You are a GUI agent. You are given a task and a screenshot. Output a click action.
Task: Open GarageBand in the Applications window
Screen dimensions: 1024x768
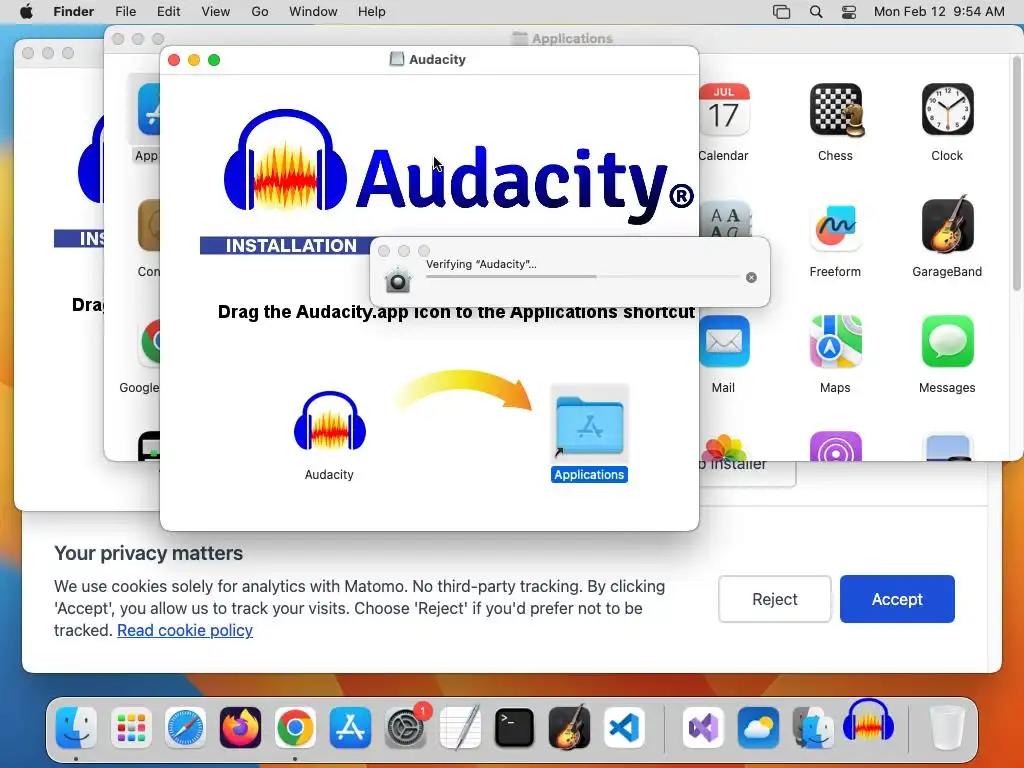point(947,226)
